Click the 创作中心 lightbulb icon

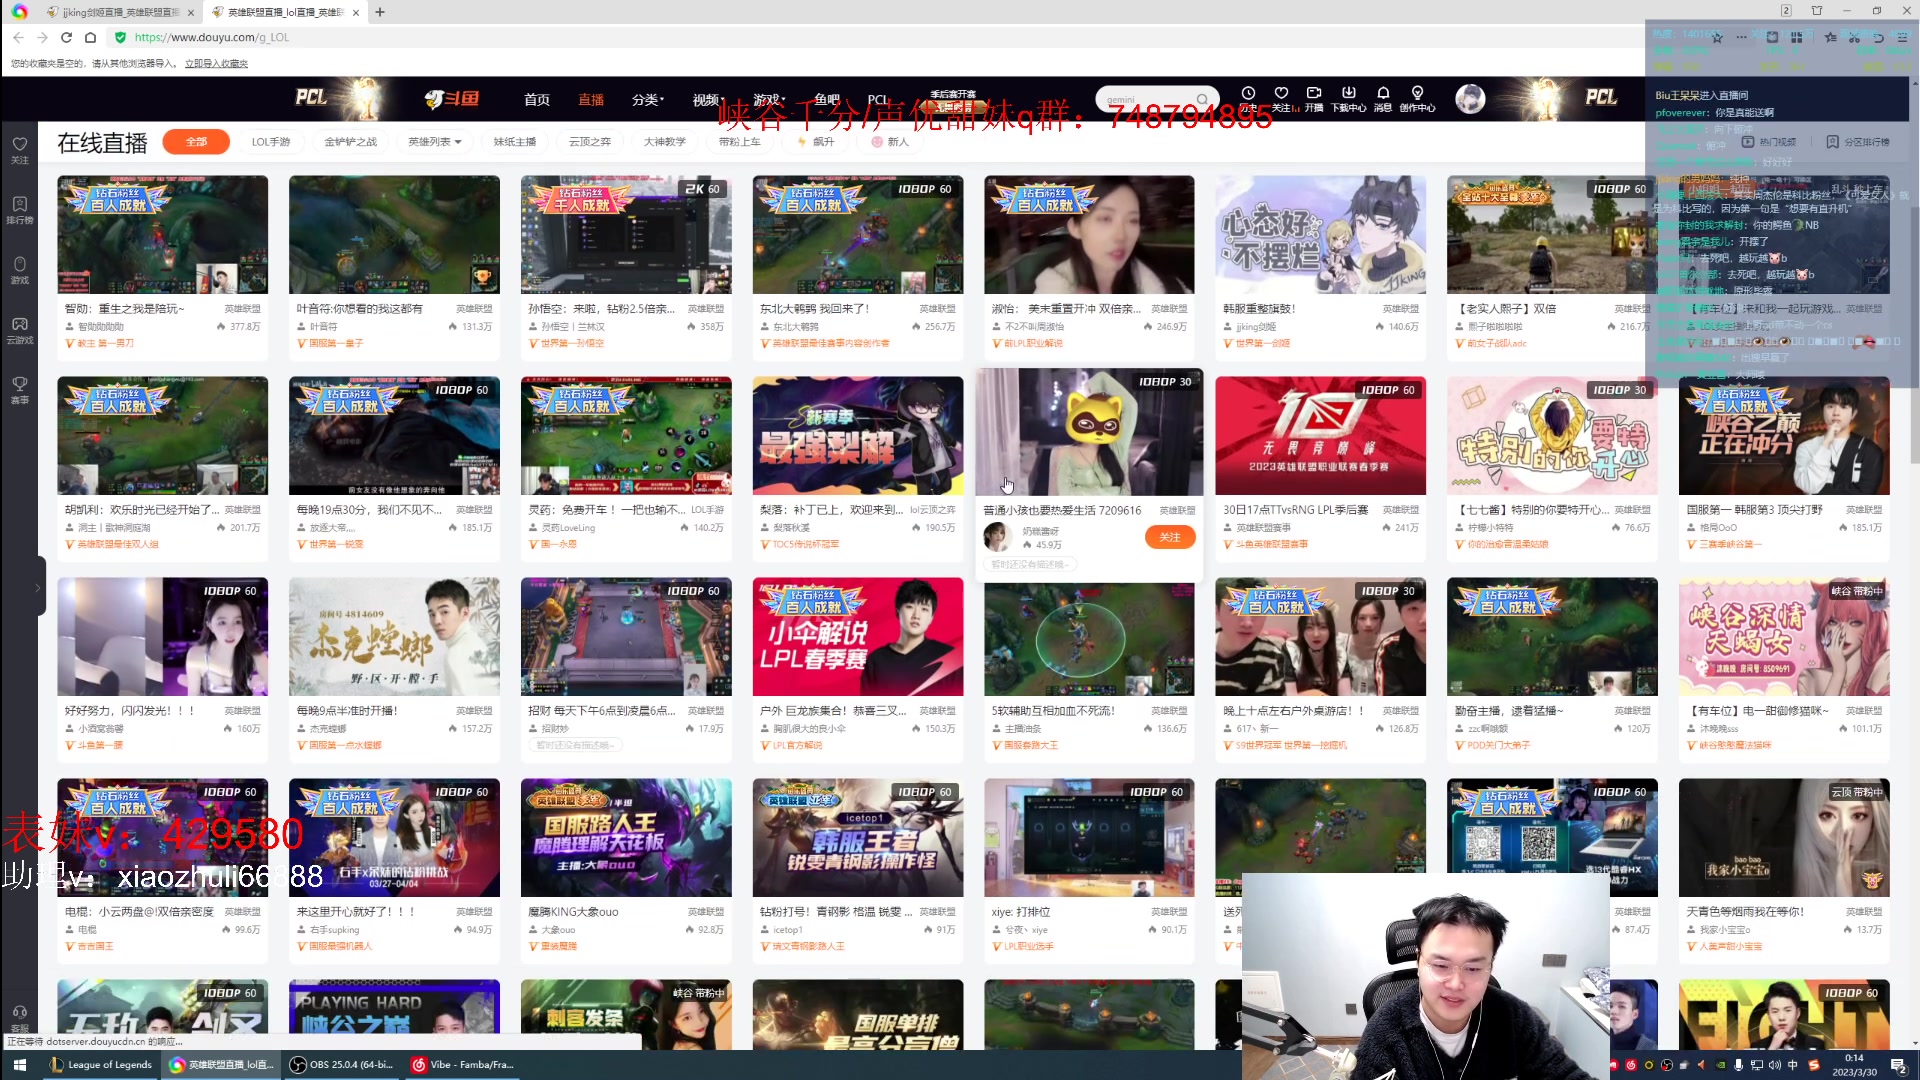pyautogui.click(x=1417, y=94)
